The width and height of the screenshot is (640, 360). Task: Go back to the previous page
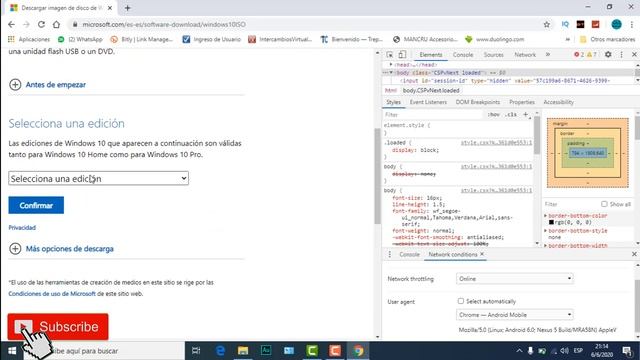11,24
